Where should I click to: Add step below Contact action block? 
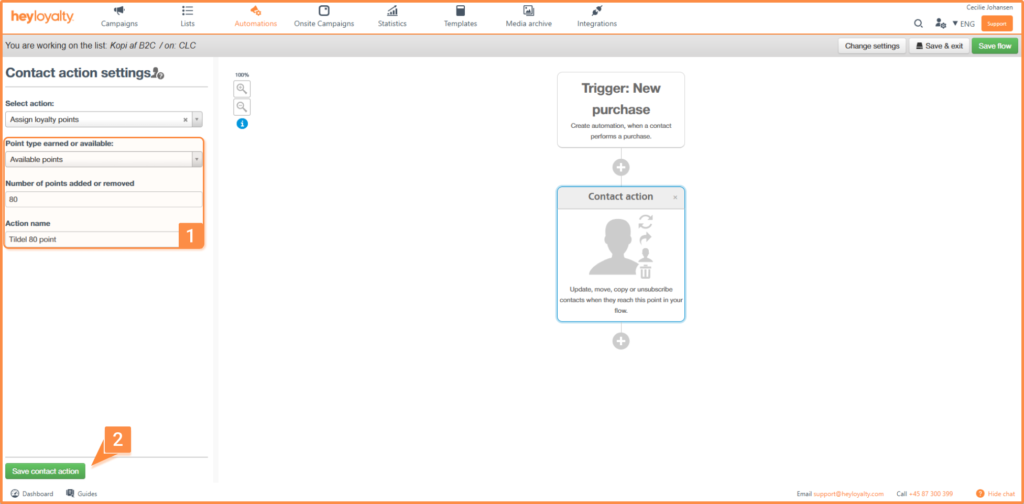[x=621, y=341]
